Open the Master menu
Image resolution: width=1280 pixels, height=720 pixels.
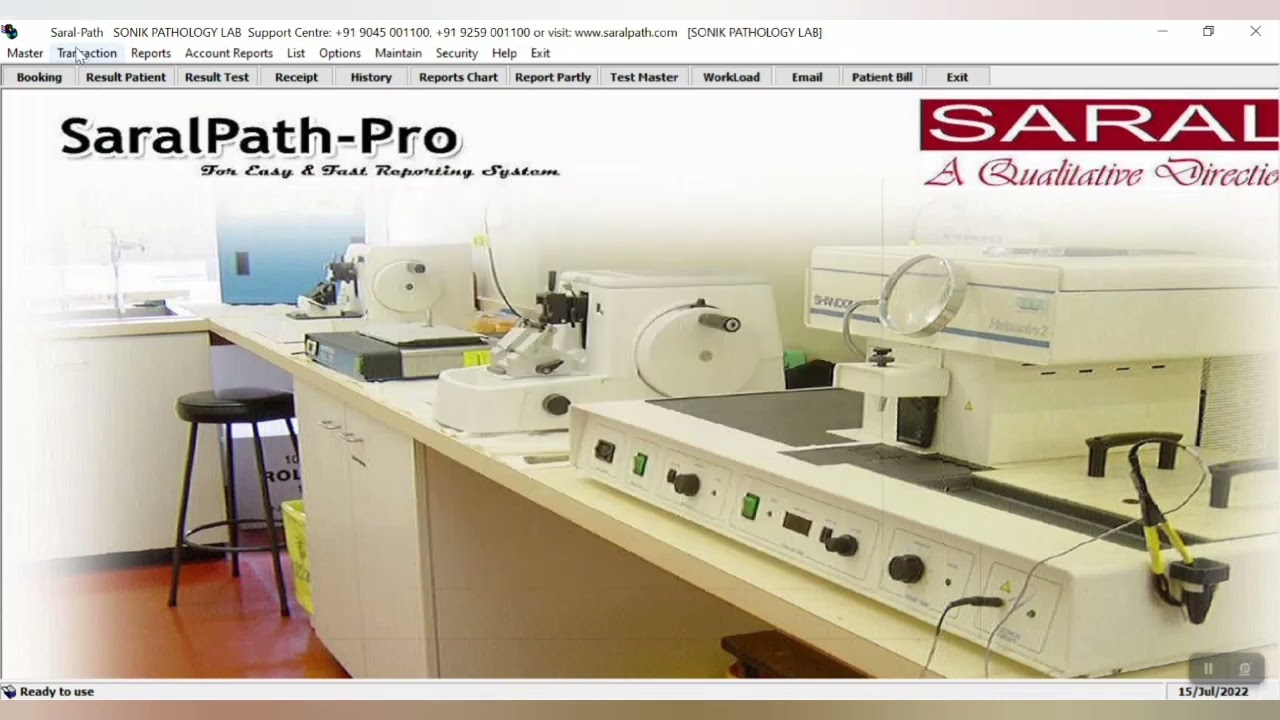coord(25,53)
